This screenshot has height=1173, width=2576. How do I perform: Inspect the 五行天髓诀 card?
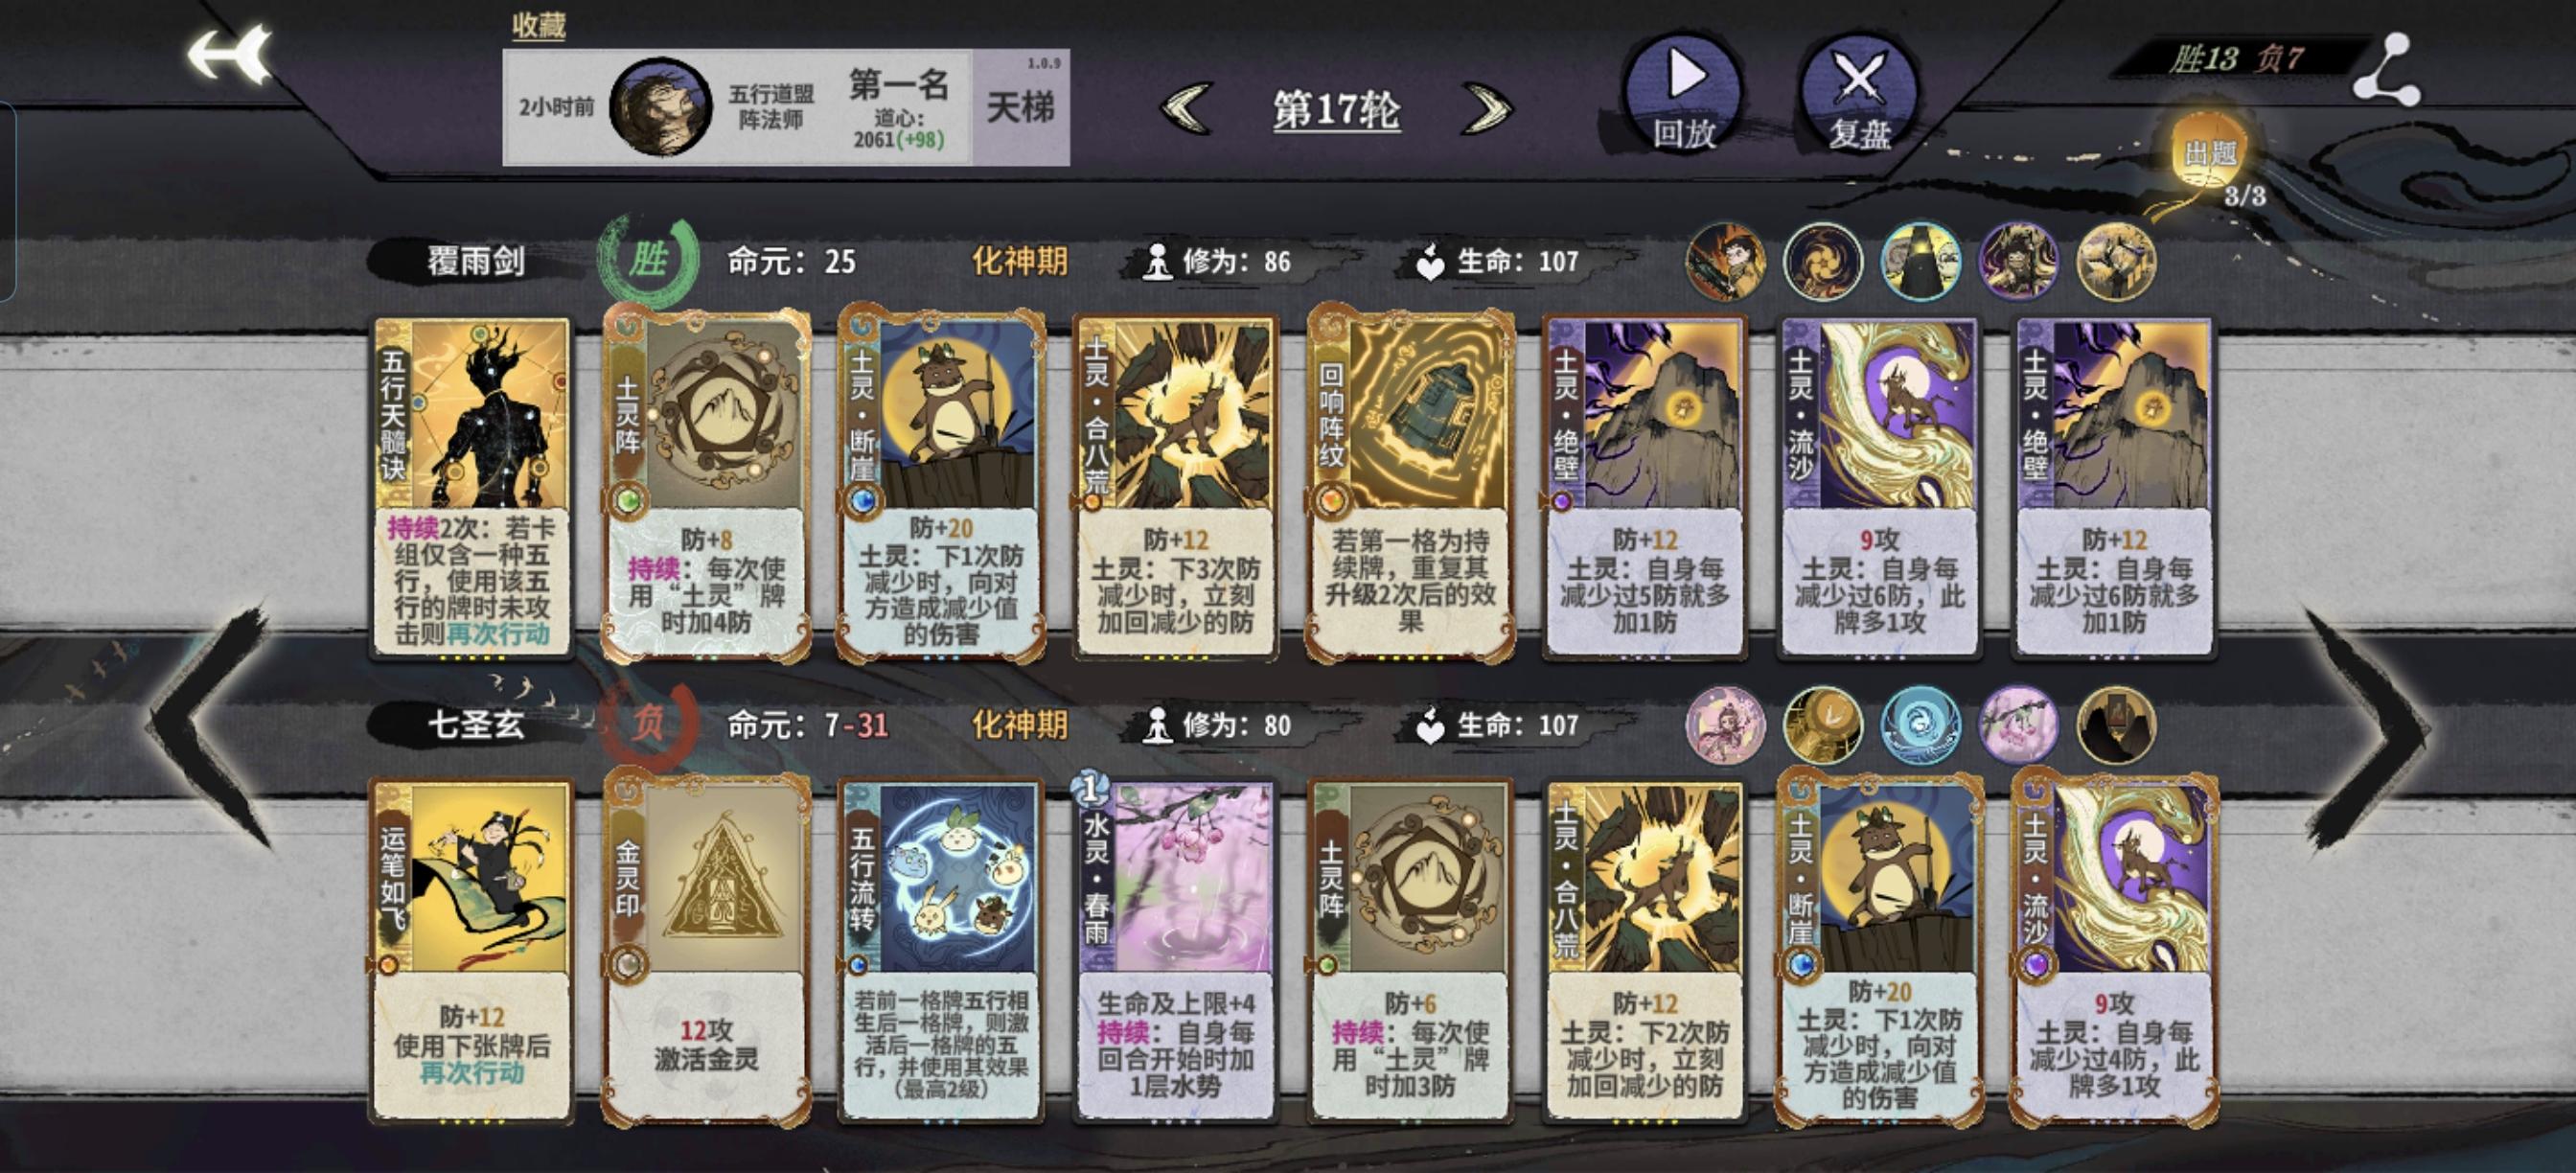coord(472,487)
